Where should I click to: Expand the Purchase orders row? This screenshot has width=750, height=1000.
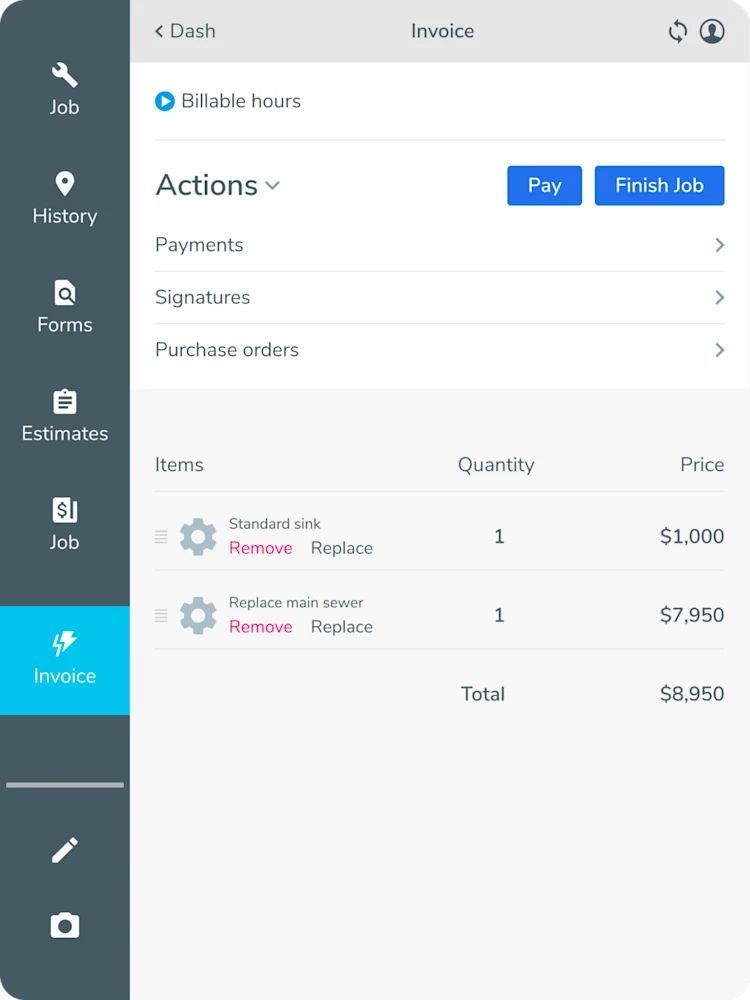[439, 349]
